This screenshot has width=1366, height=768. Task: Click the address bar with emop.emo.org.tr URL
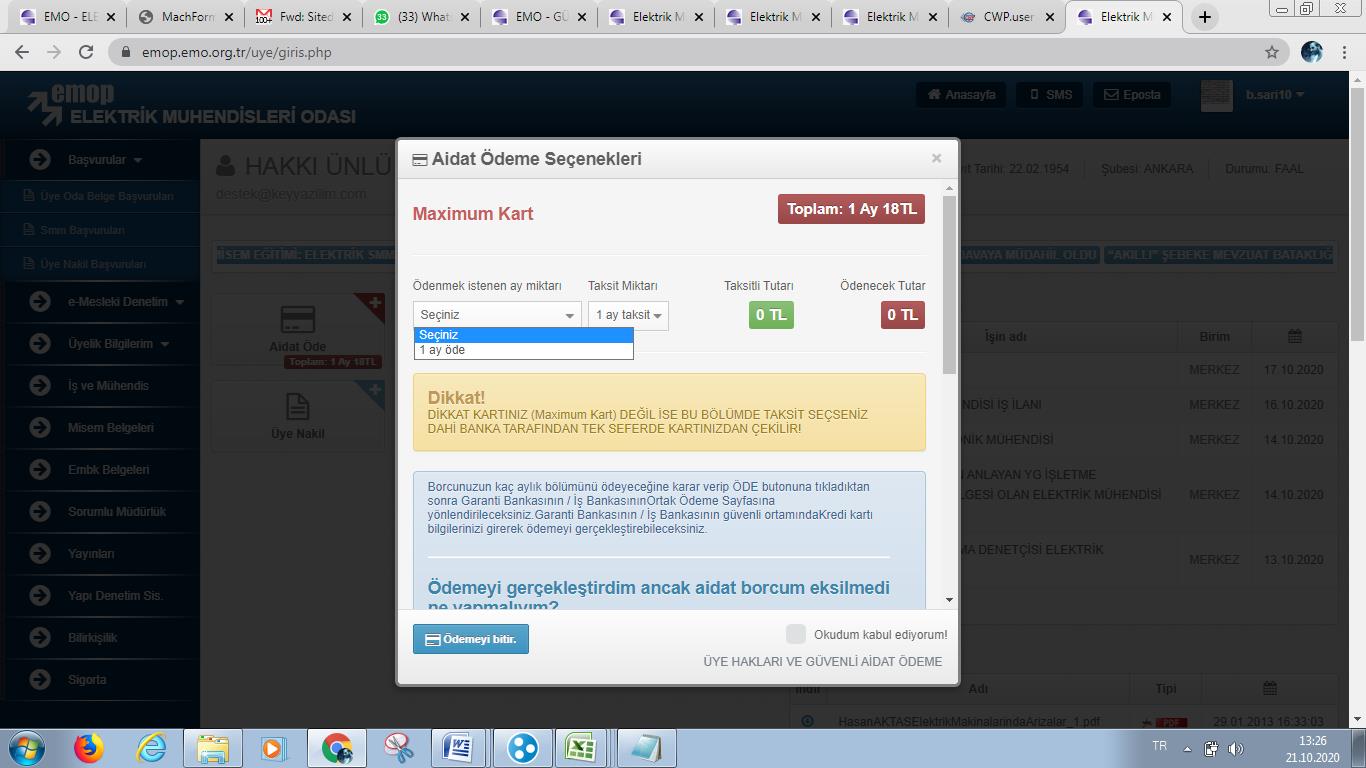tap(690, 52)
